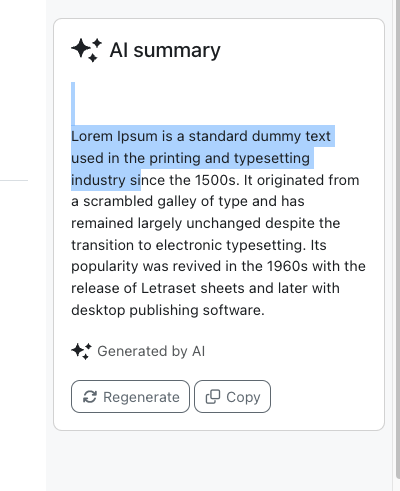Click the small sparkle icon before Generated by AI
This screenshot has width=400, height=491.
81,351
